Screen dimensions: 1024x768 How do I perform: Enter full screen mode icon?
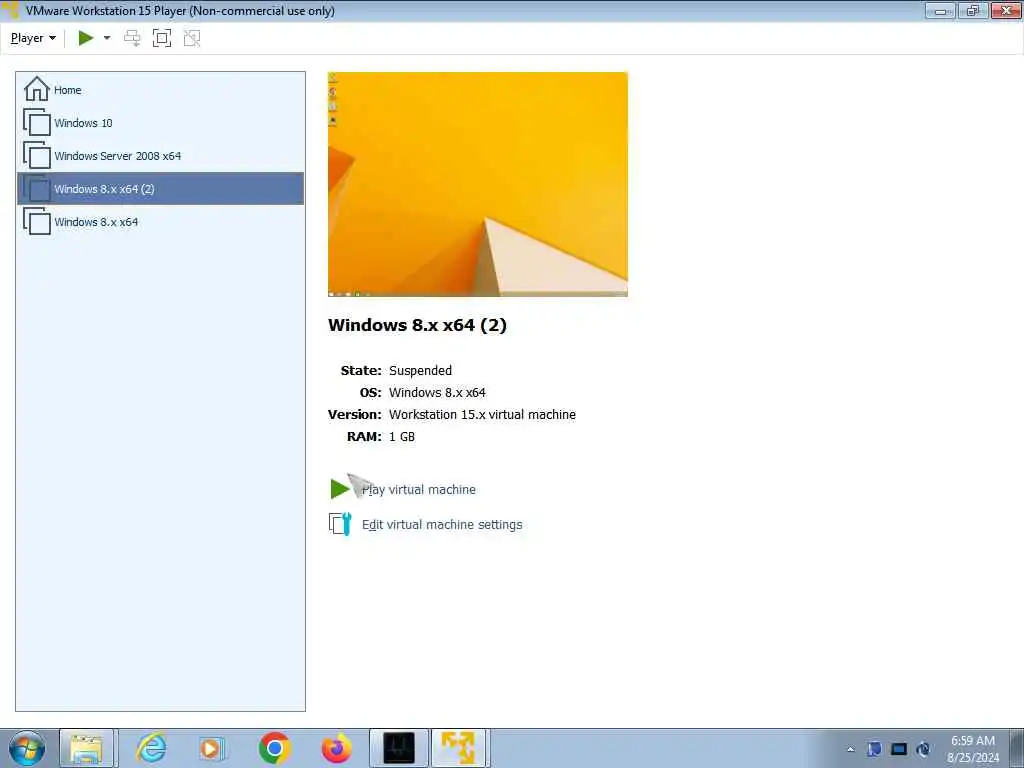pyautogui.click(x=161, y=38)
